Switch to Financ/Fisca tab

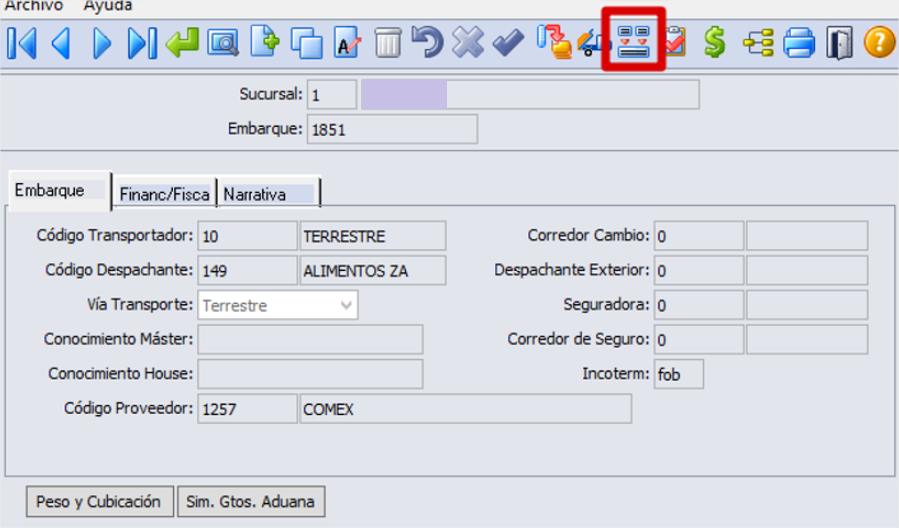point(164,194)
